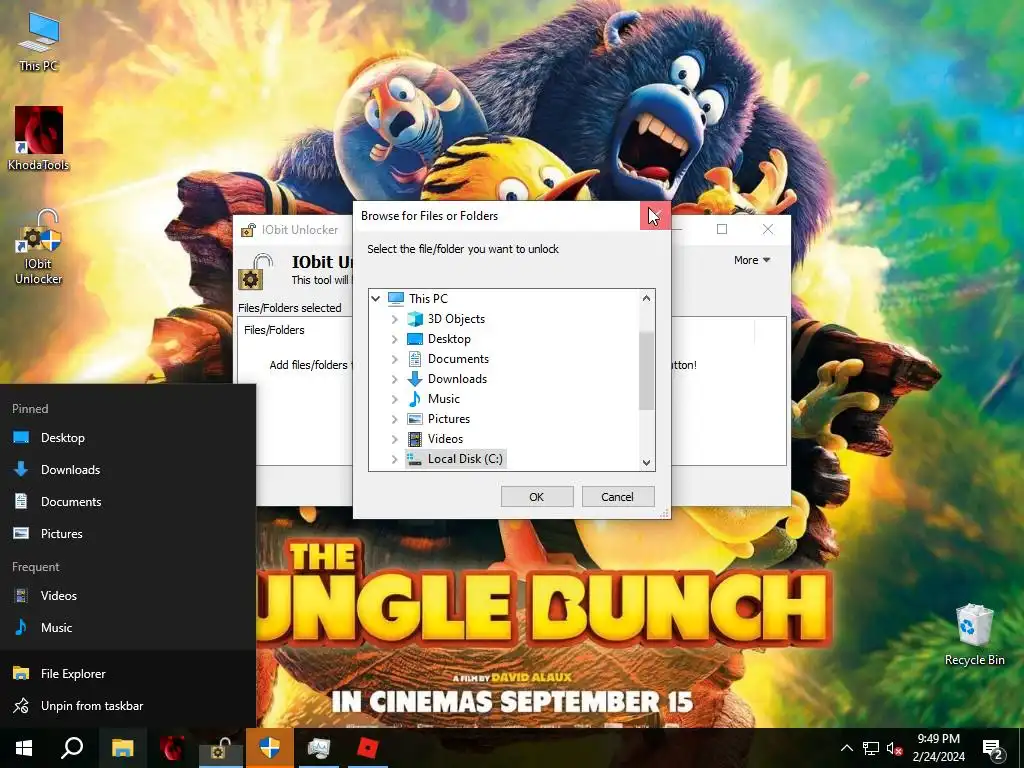Select Local Disk (C:) in tree
The height and width of the screenshot is (768, 1024).
[455, 458]
